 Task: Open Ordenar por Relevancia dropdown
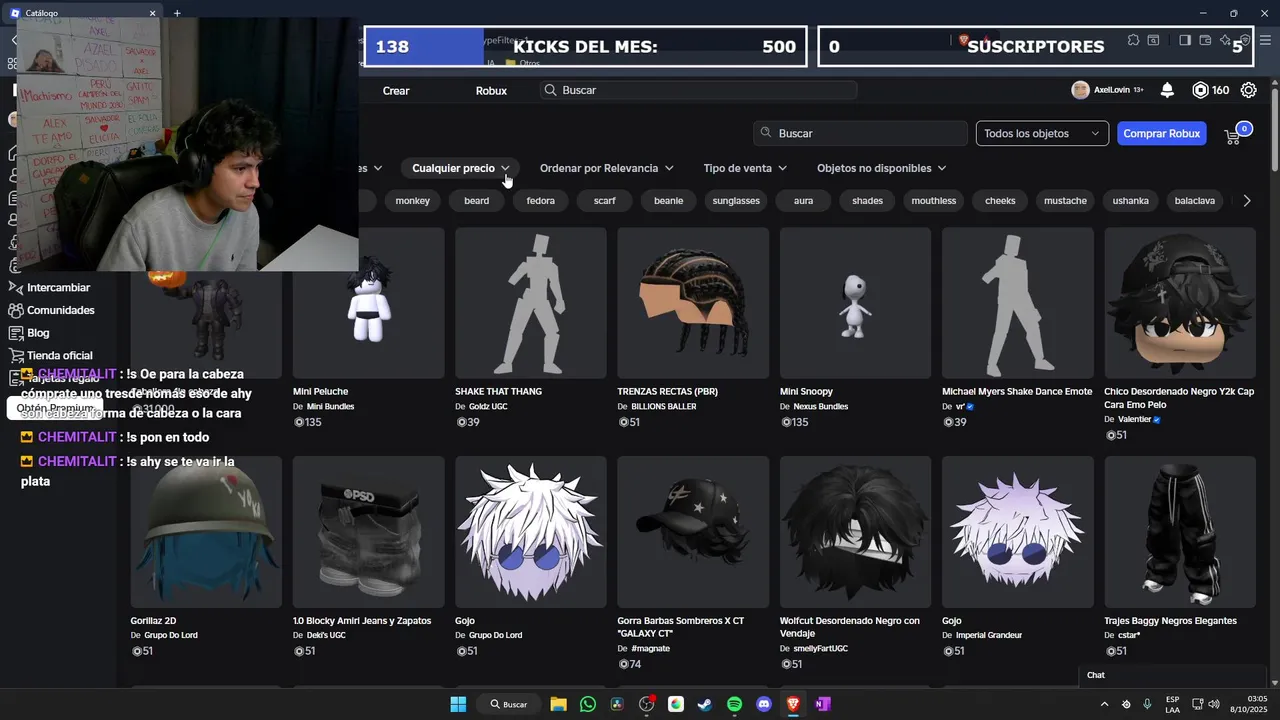(x=606, y=168)
